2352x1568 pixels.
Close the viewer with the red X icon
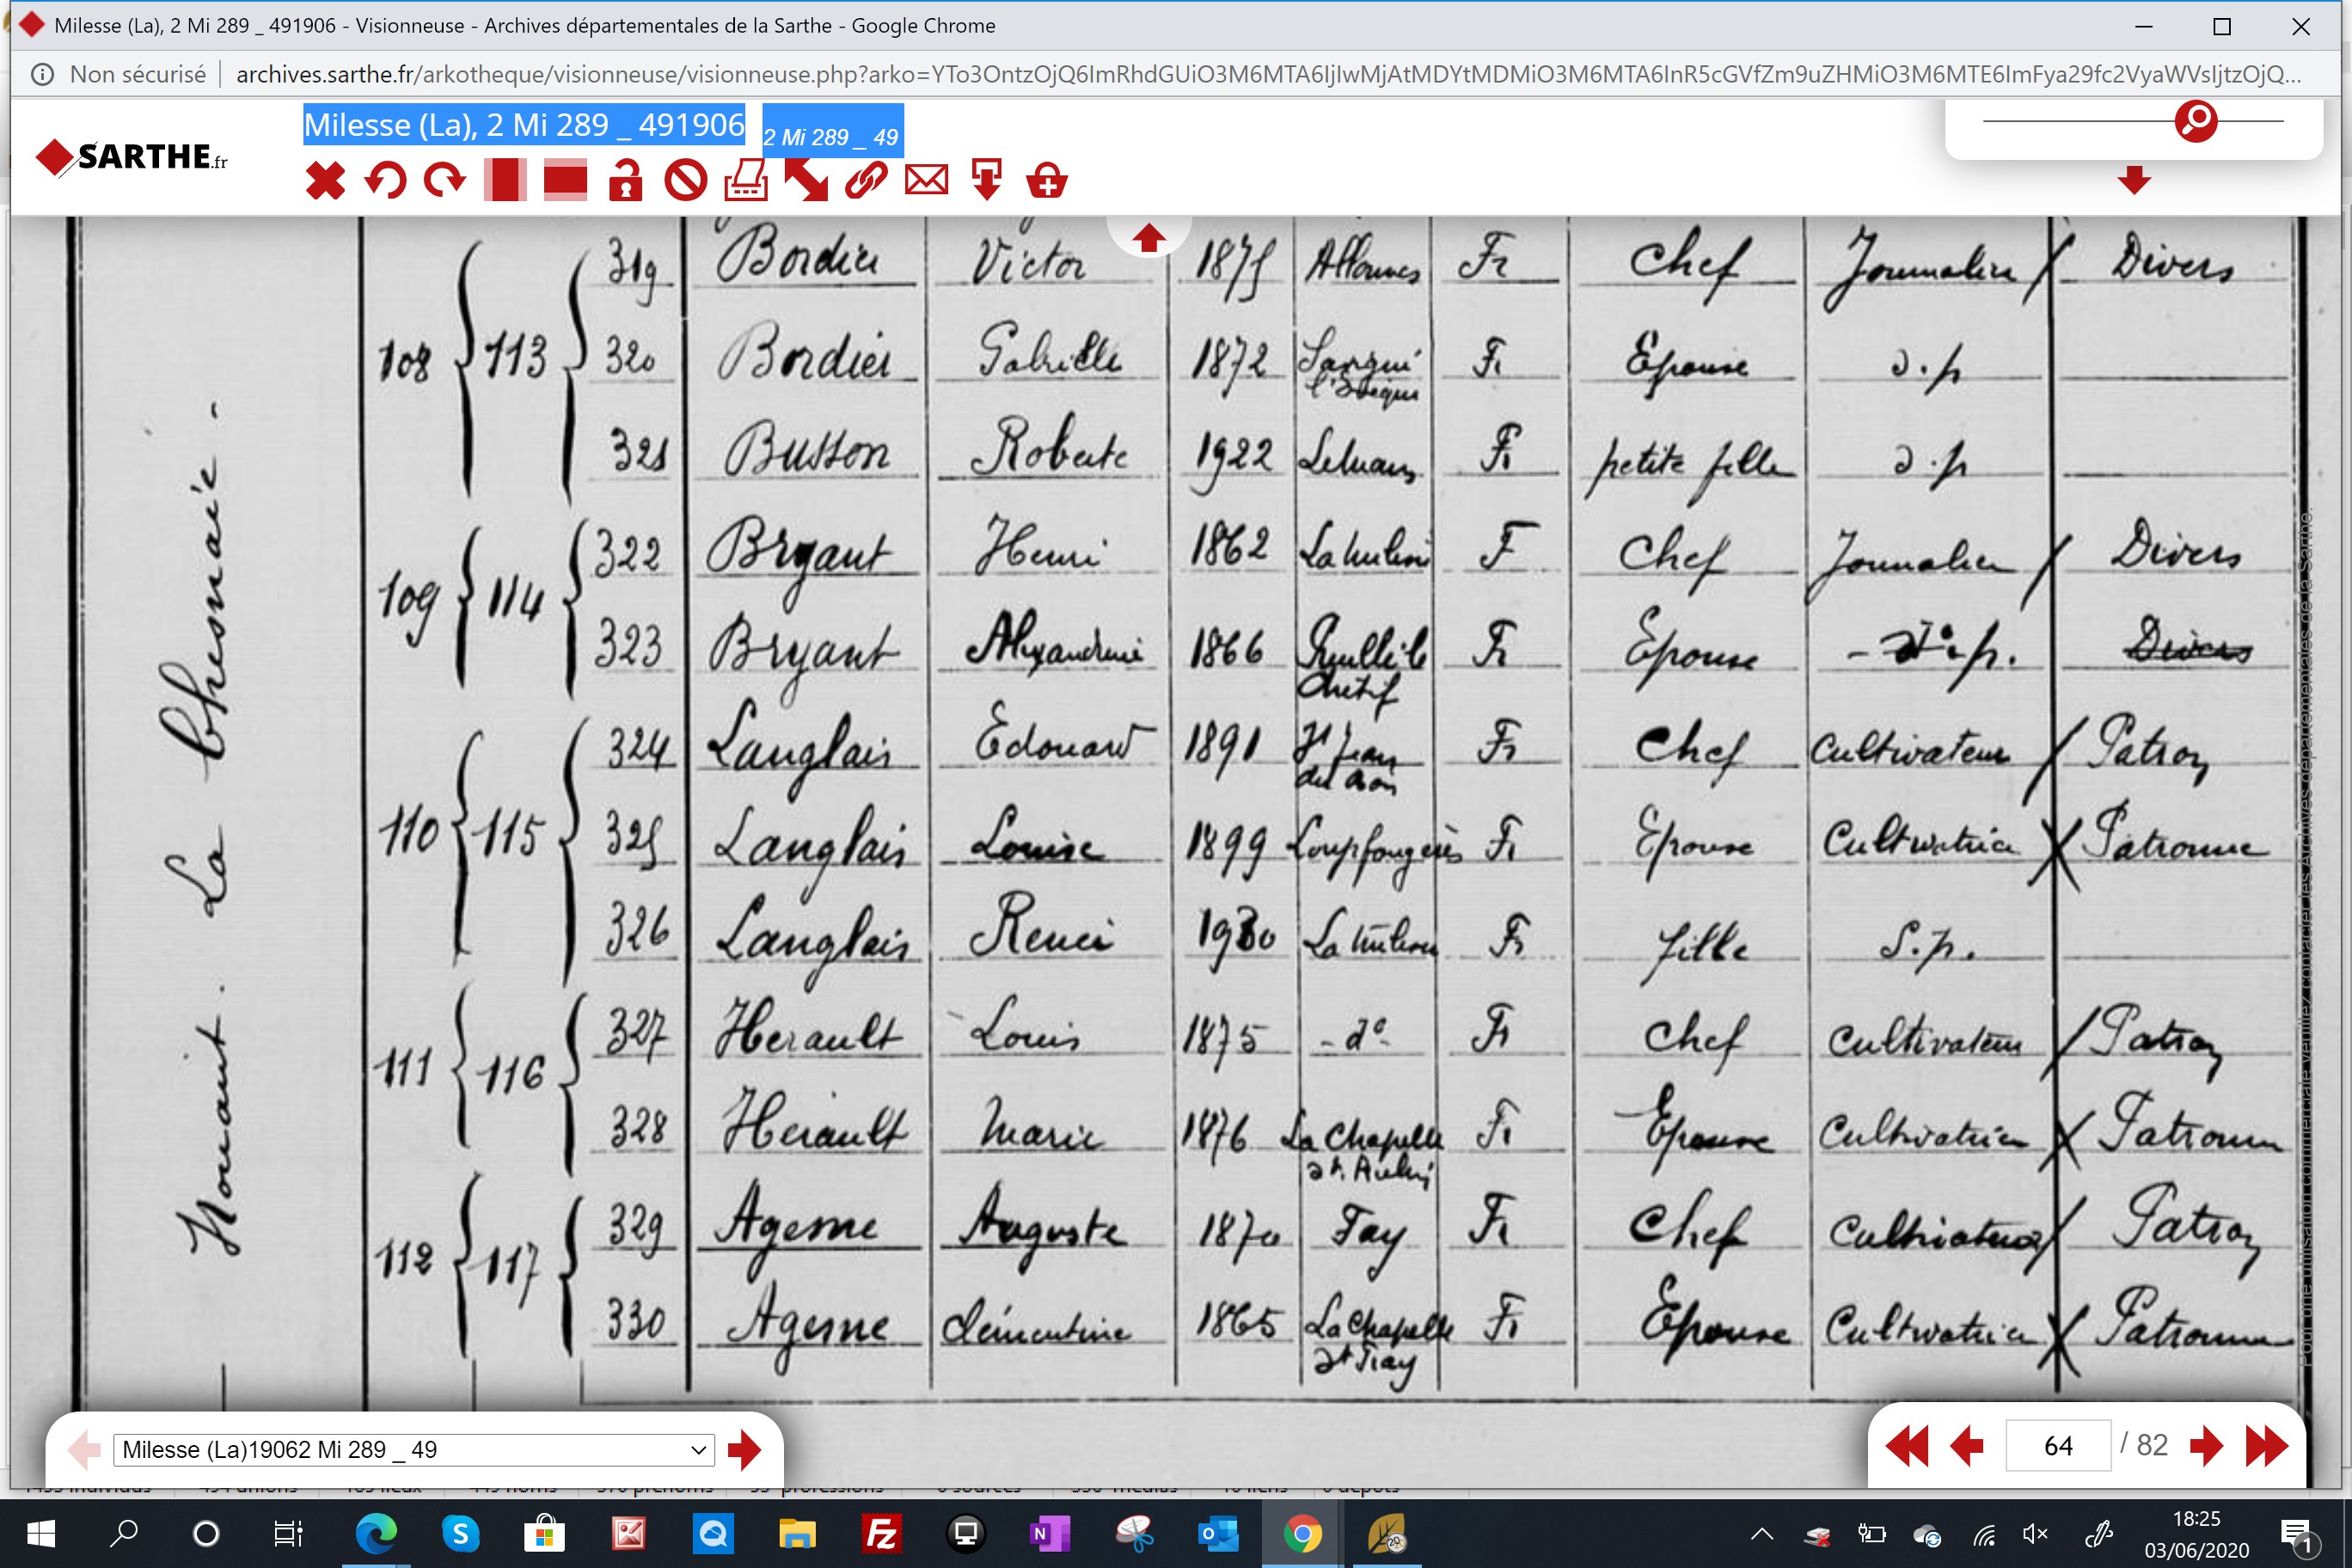coord(325,181)
